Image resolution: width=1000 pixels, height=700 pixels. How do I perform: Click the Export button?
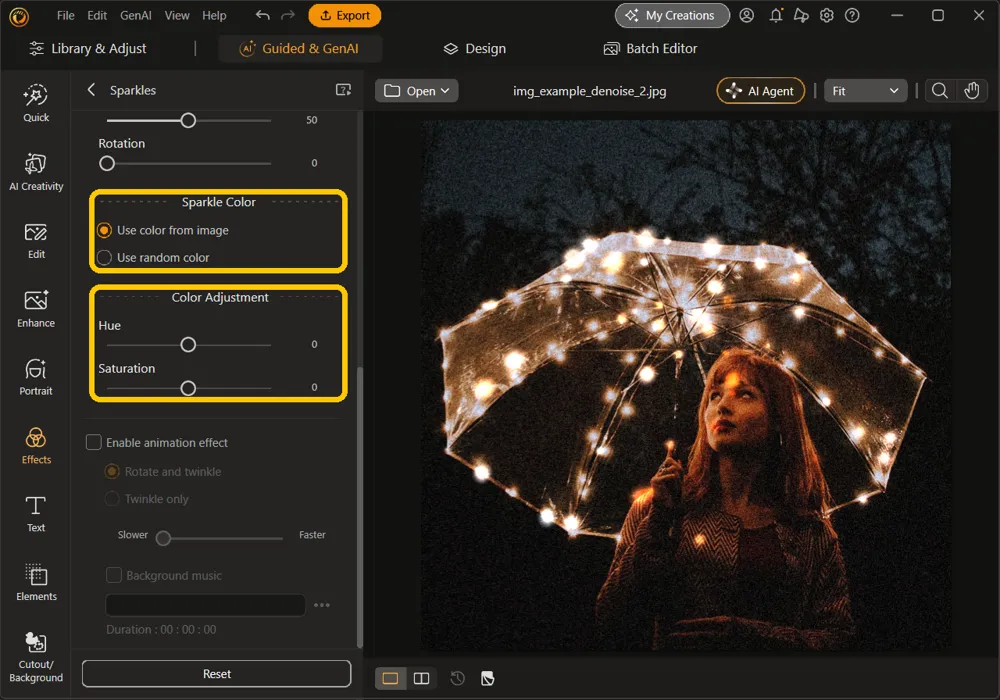click(344, 15)
